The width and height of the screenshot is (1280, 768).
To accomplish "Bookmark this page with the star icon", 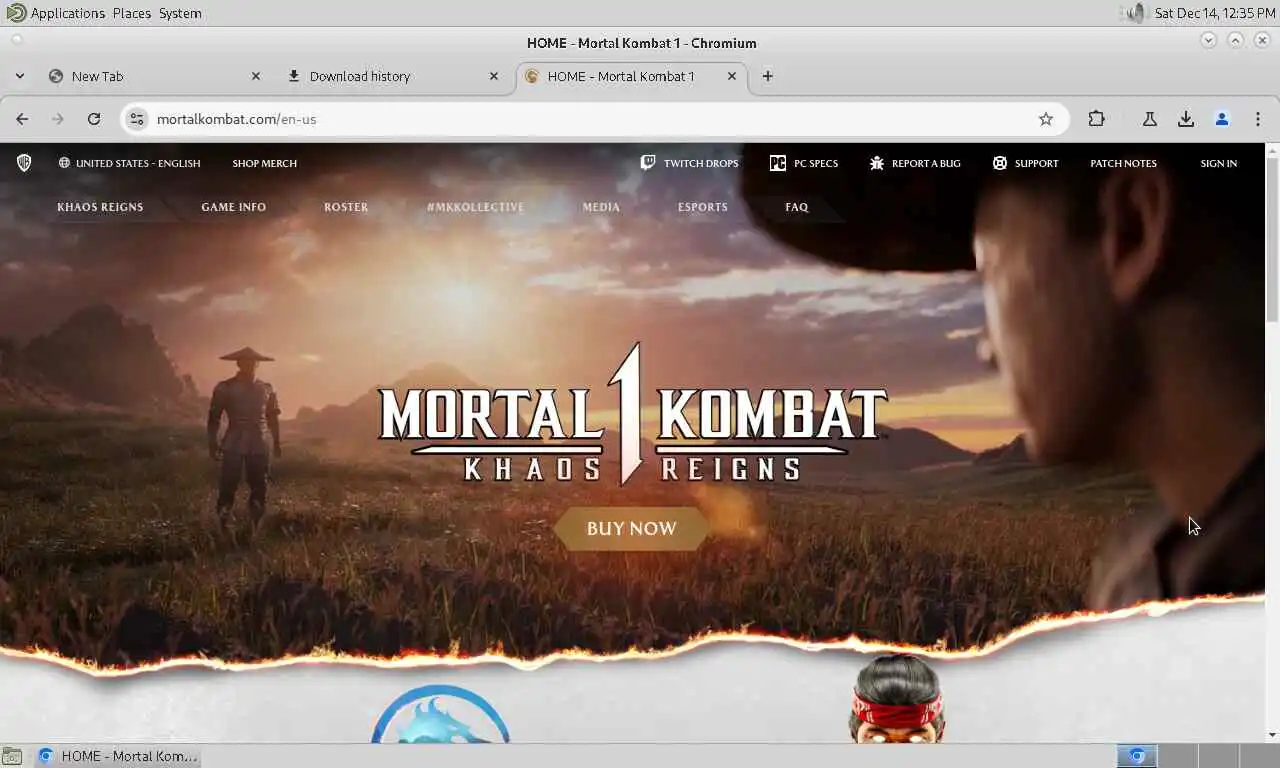I will point(1046,119).
